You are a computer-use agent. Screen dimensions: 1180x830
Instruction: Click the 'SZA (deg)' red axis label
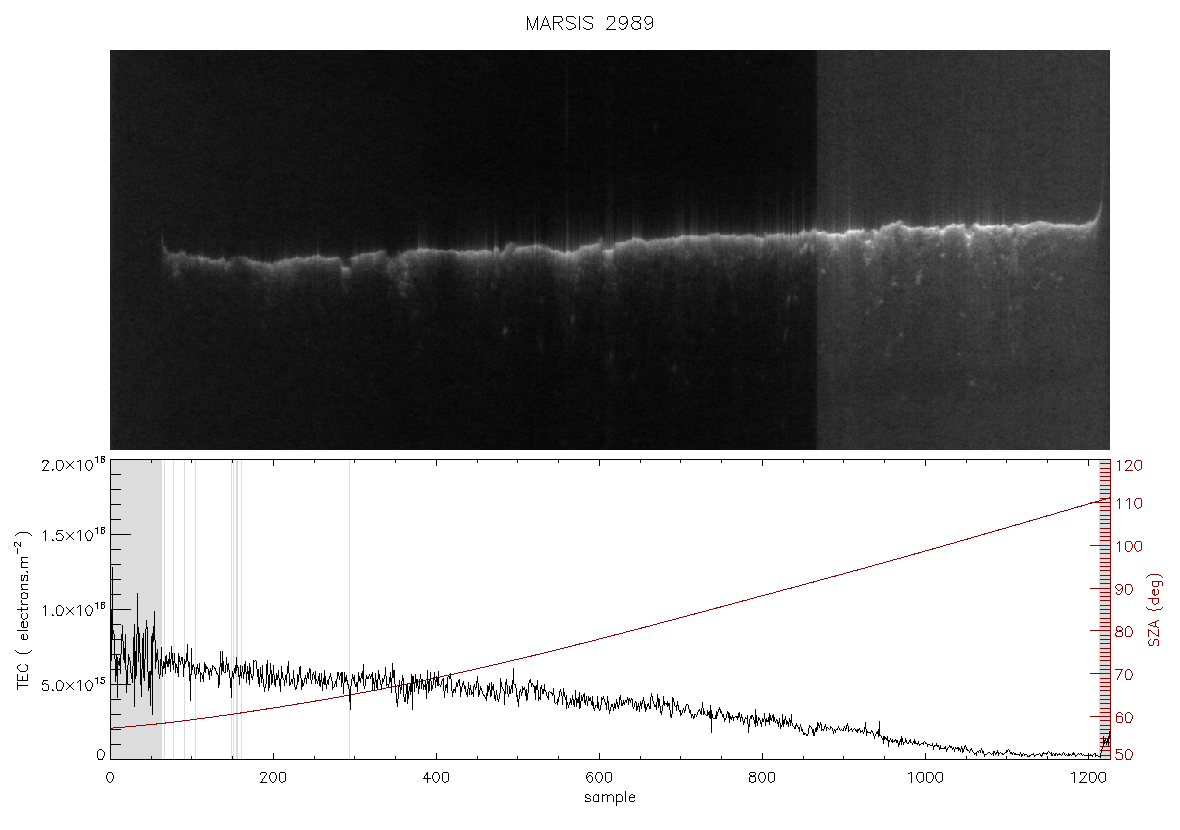click(x=1154, y=610)
